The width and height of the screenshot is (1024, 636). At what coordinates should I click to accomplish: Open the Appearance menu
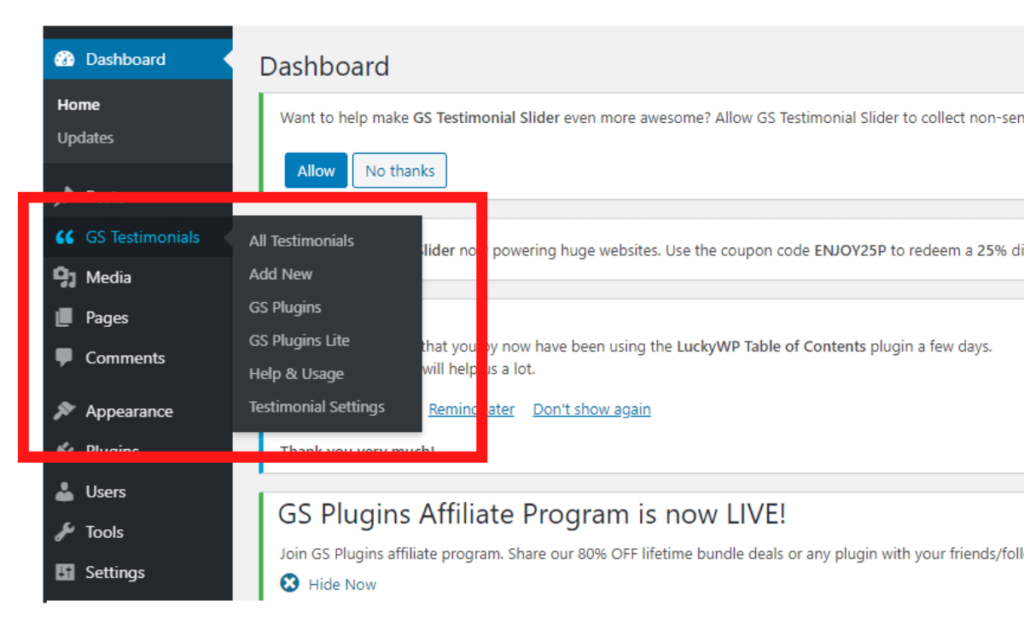(138, 411)
